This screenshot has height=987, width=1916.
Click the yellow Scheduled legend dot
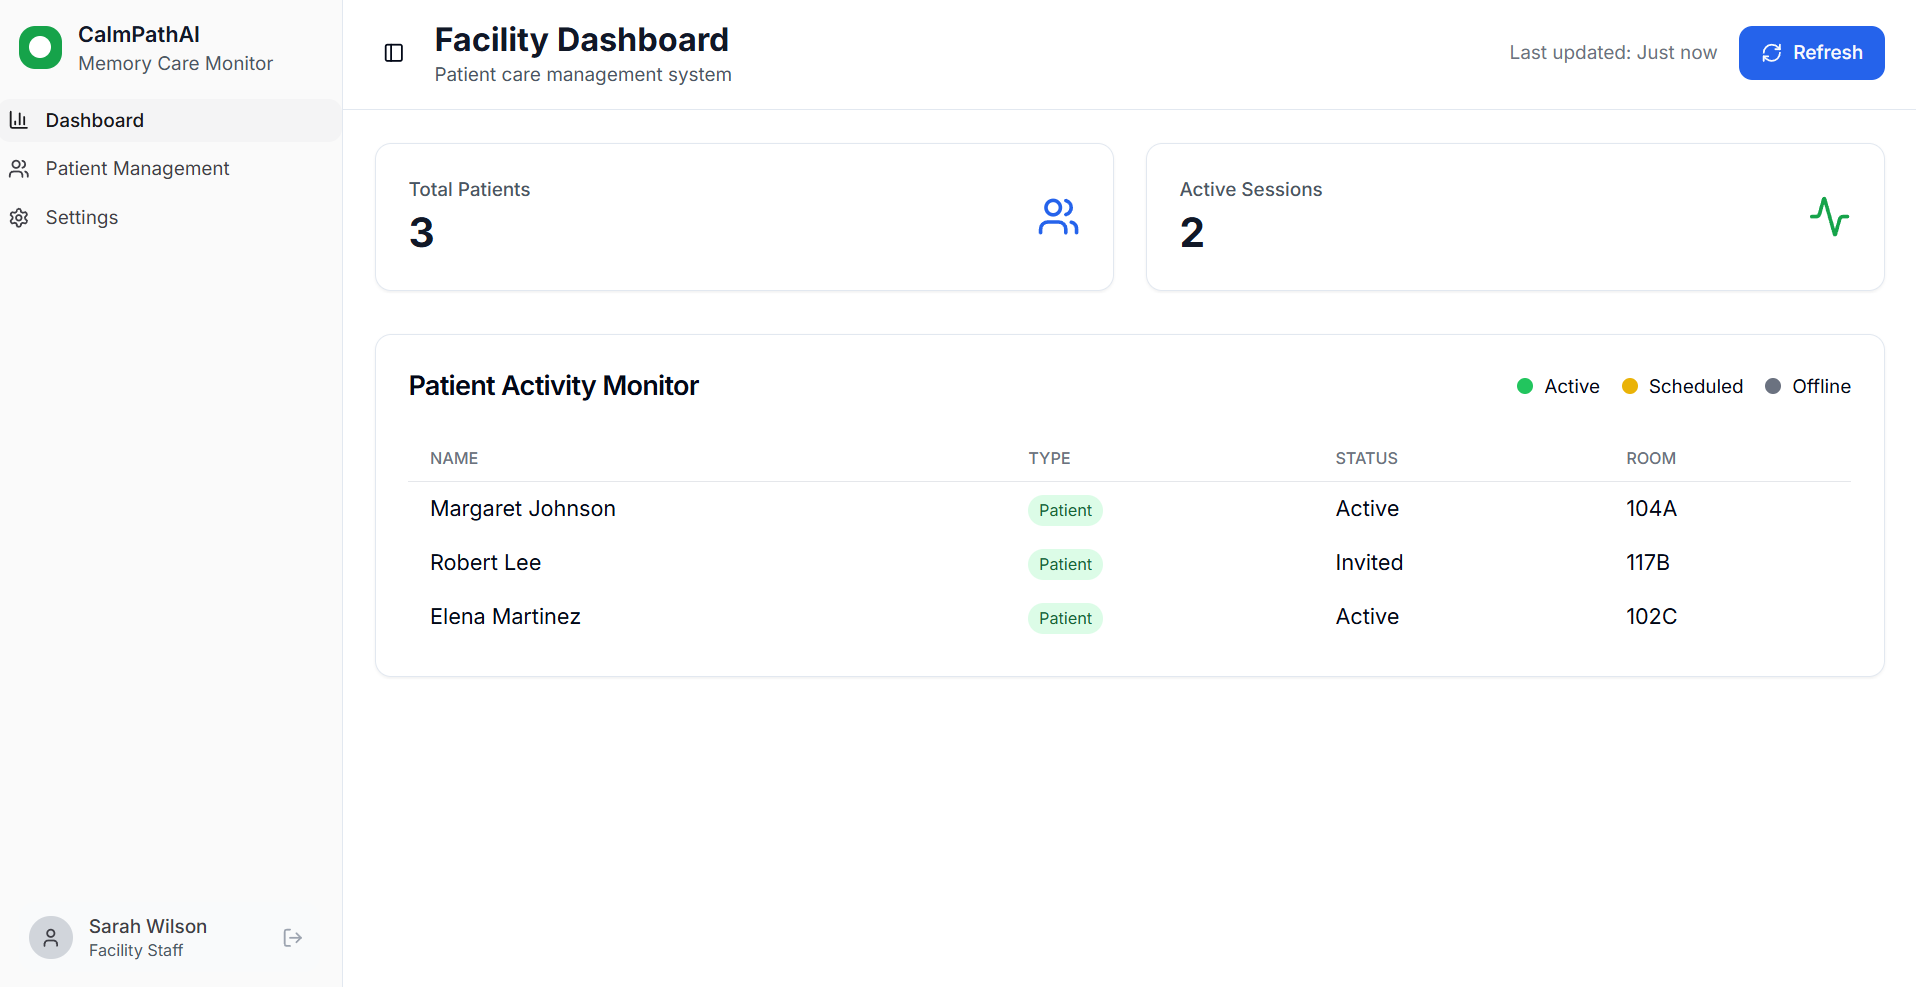click(x=1629, y=387)
